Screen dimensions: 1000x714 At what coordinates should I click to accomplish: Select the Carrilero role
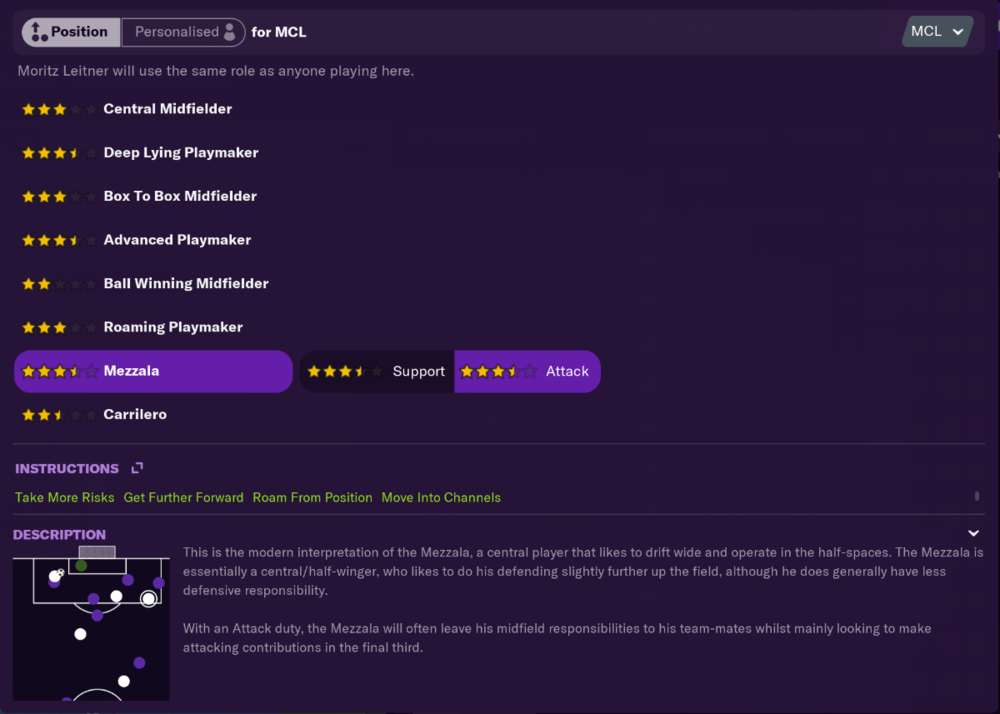(135, 414)
